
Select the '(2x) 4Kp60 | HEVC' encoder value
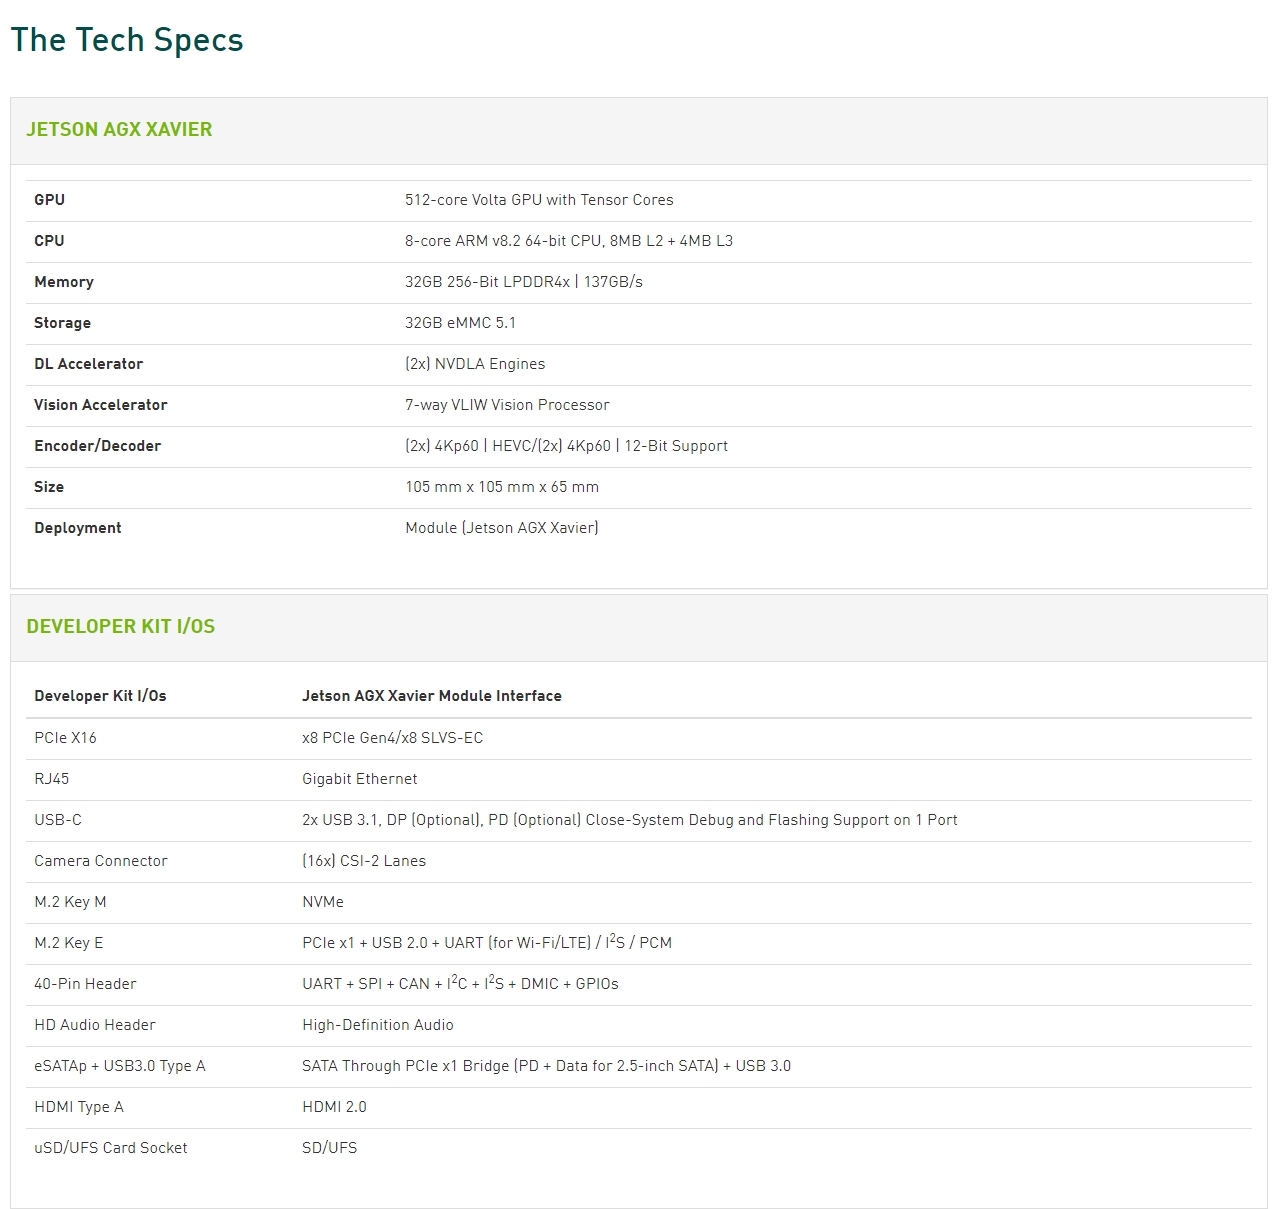[567, 446]
